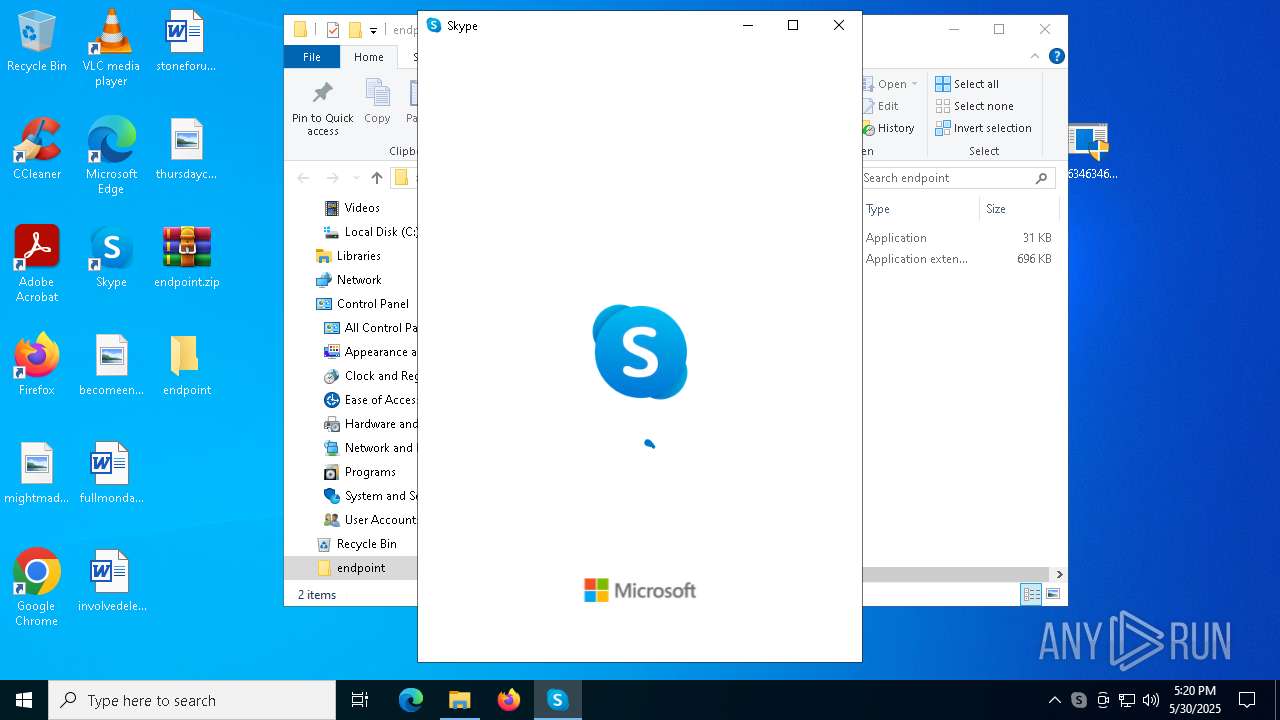Launch the Skype desktop shortcut
1280x720 pixels.
coord(111,258)
